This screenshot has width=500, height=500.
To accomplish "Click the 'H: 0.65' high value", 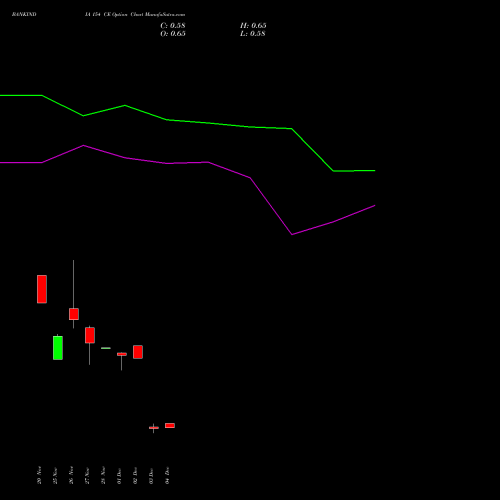I will tap(253, 26).
